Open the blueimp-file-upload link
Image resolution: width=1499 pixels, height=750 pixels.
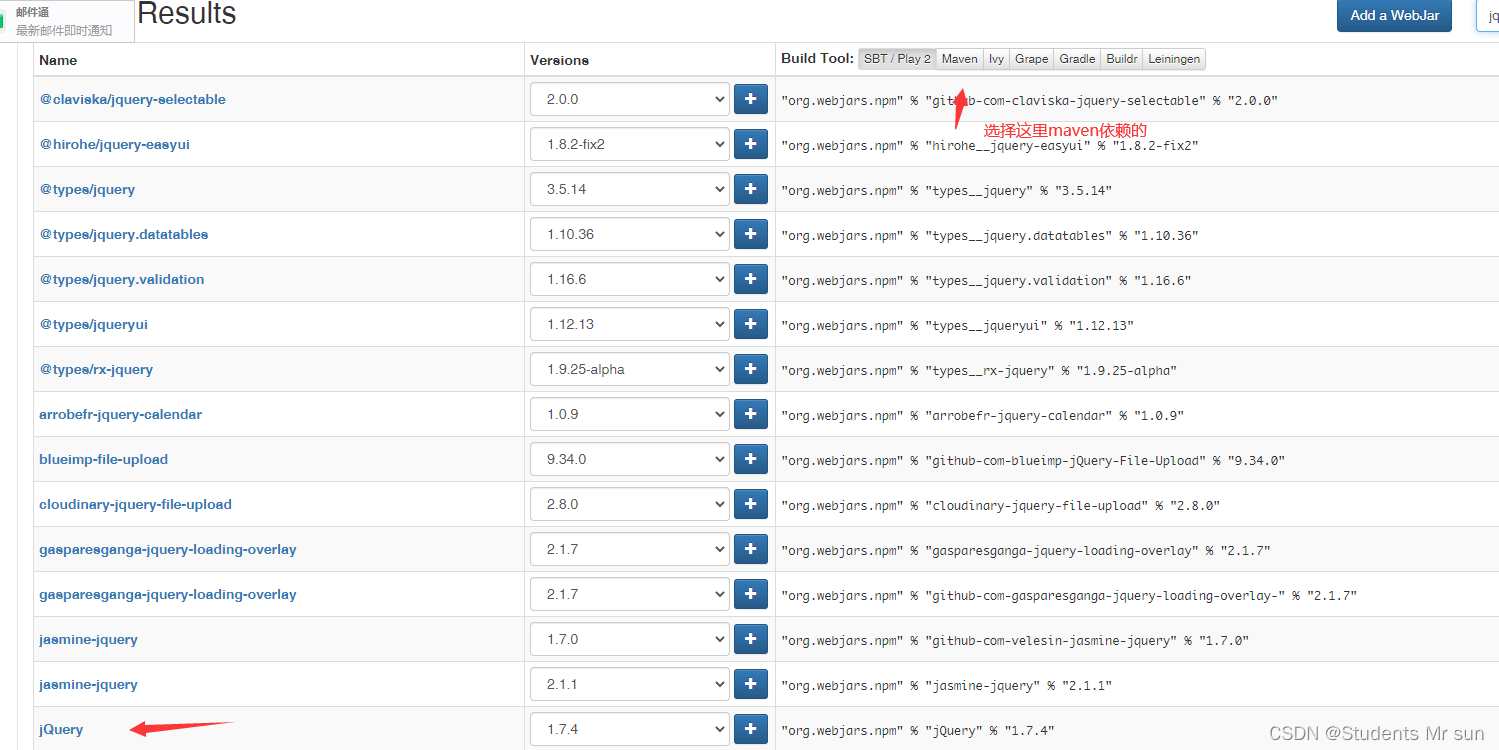tap(104, 459)
